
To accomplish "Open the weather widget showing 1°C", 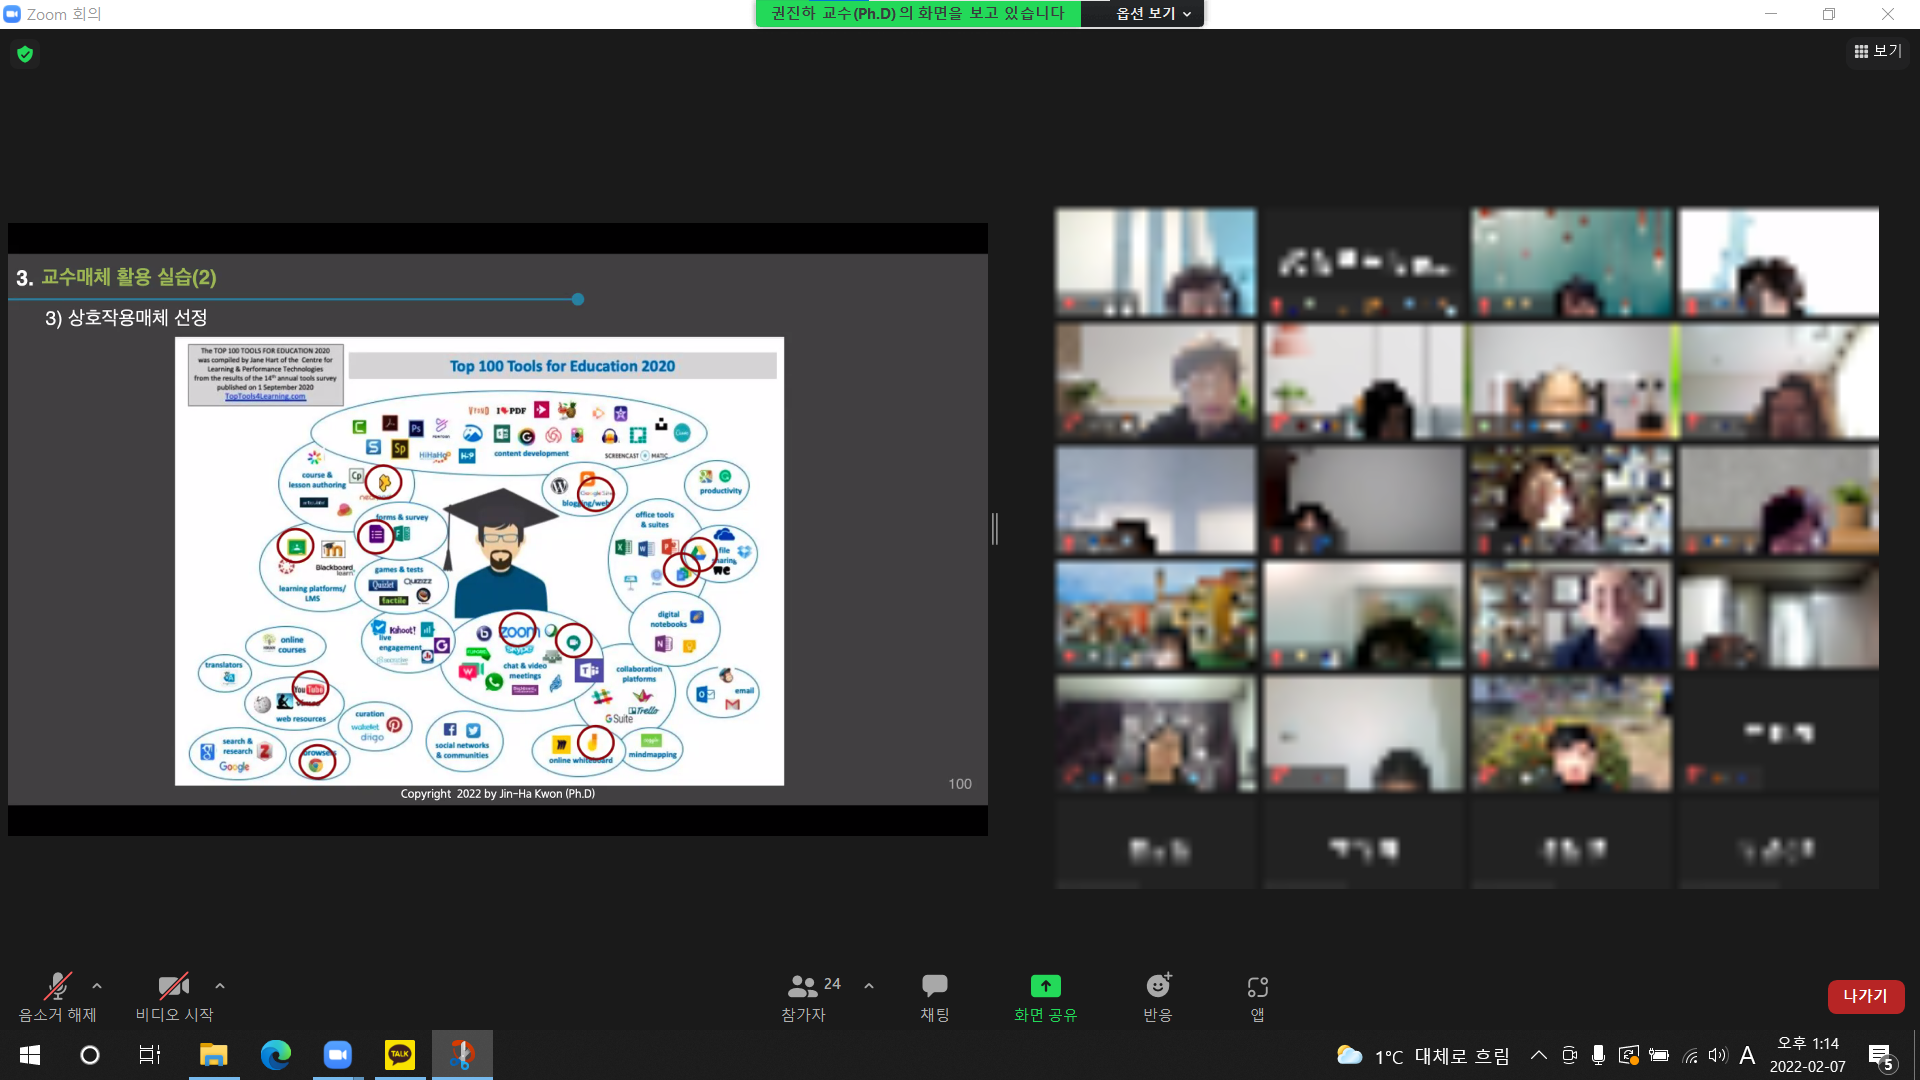I will tap(1422, 1056).
